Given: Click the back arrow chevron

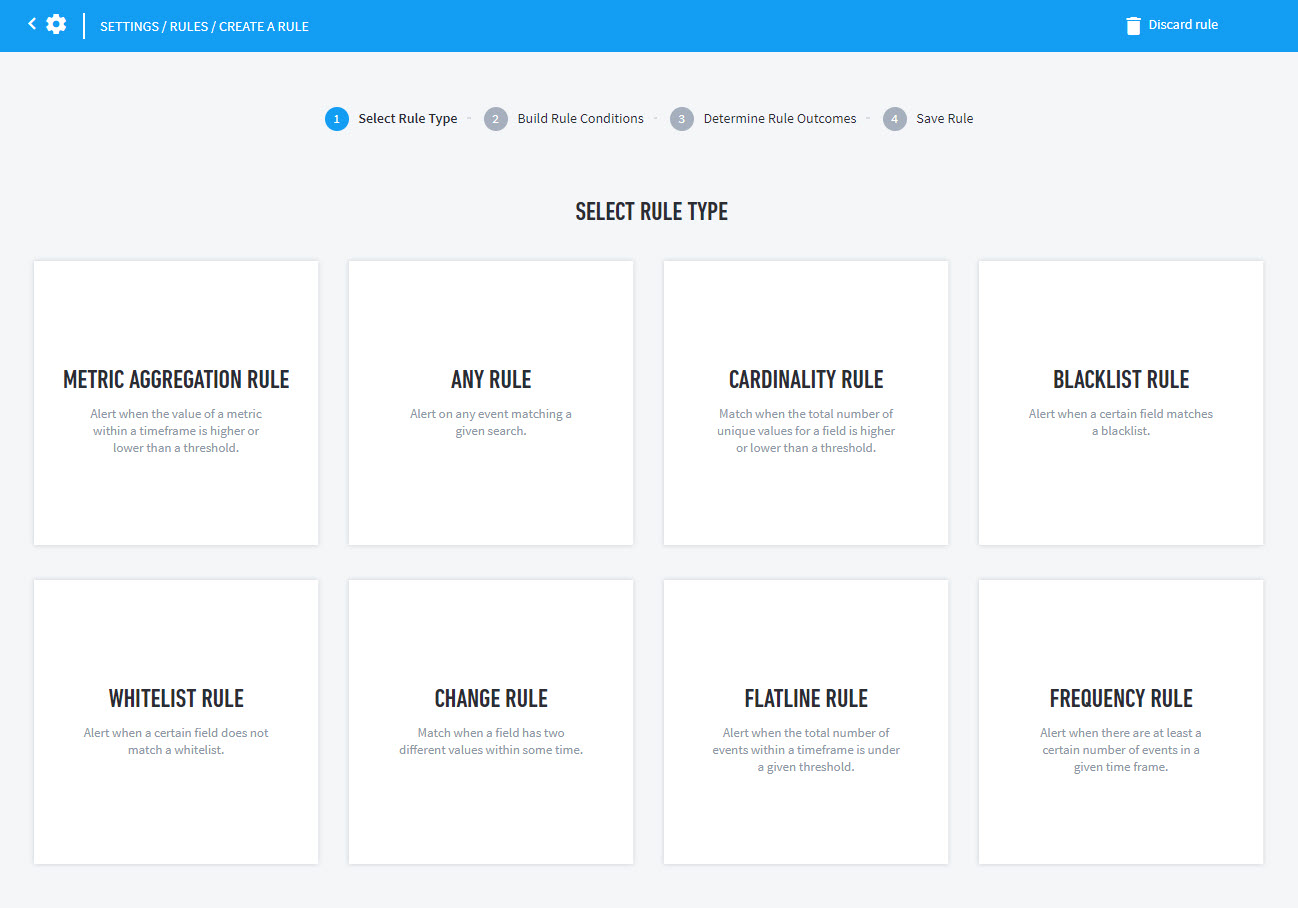Looking at the screenshot, I should pos(32,23).
